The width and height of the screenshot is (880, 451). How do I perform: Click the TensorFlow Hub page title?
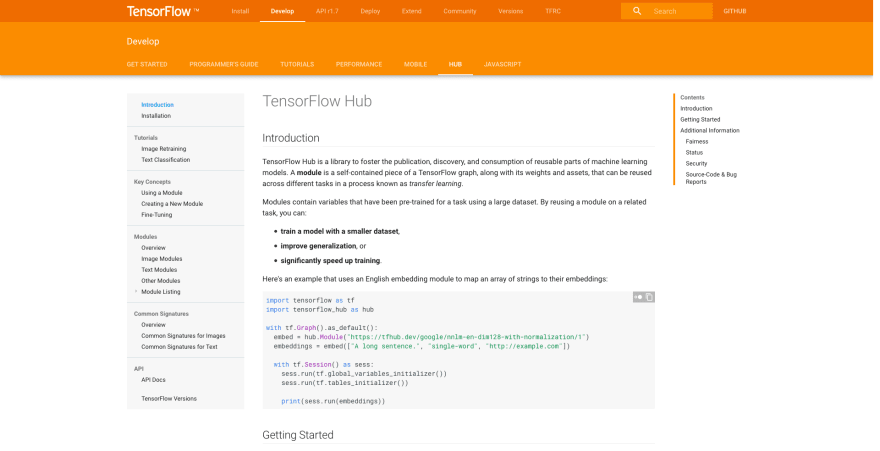click(317, 102)
